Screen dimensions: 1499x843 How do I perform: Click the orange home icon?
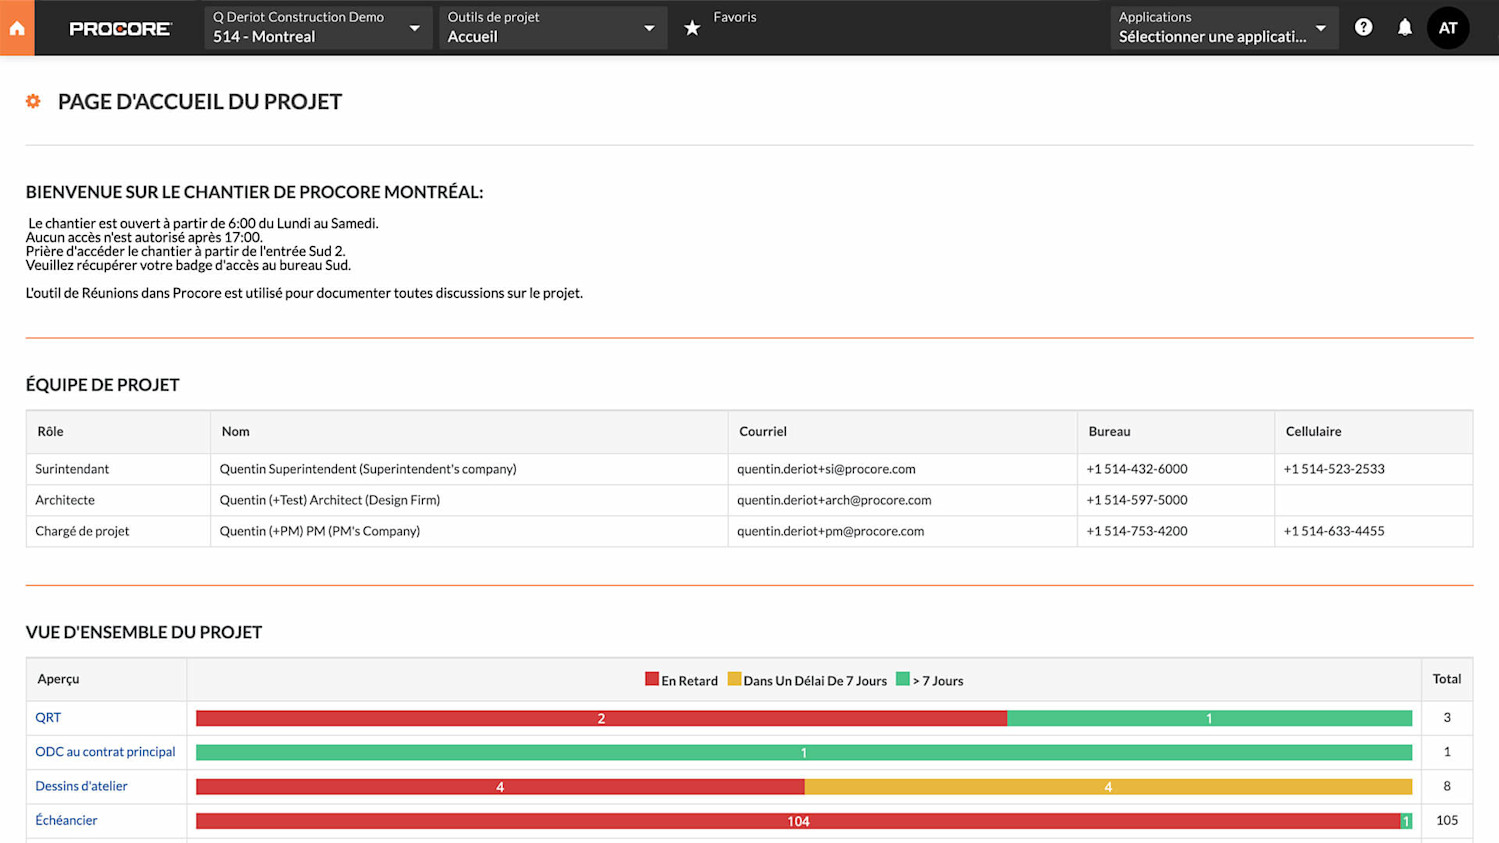click(x=17, y=28)
